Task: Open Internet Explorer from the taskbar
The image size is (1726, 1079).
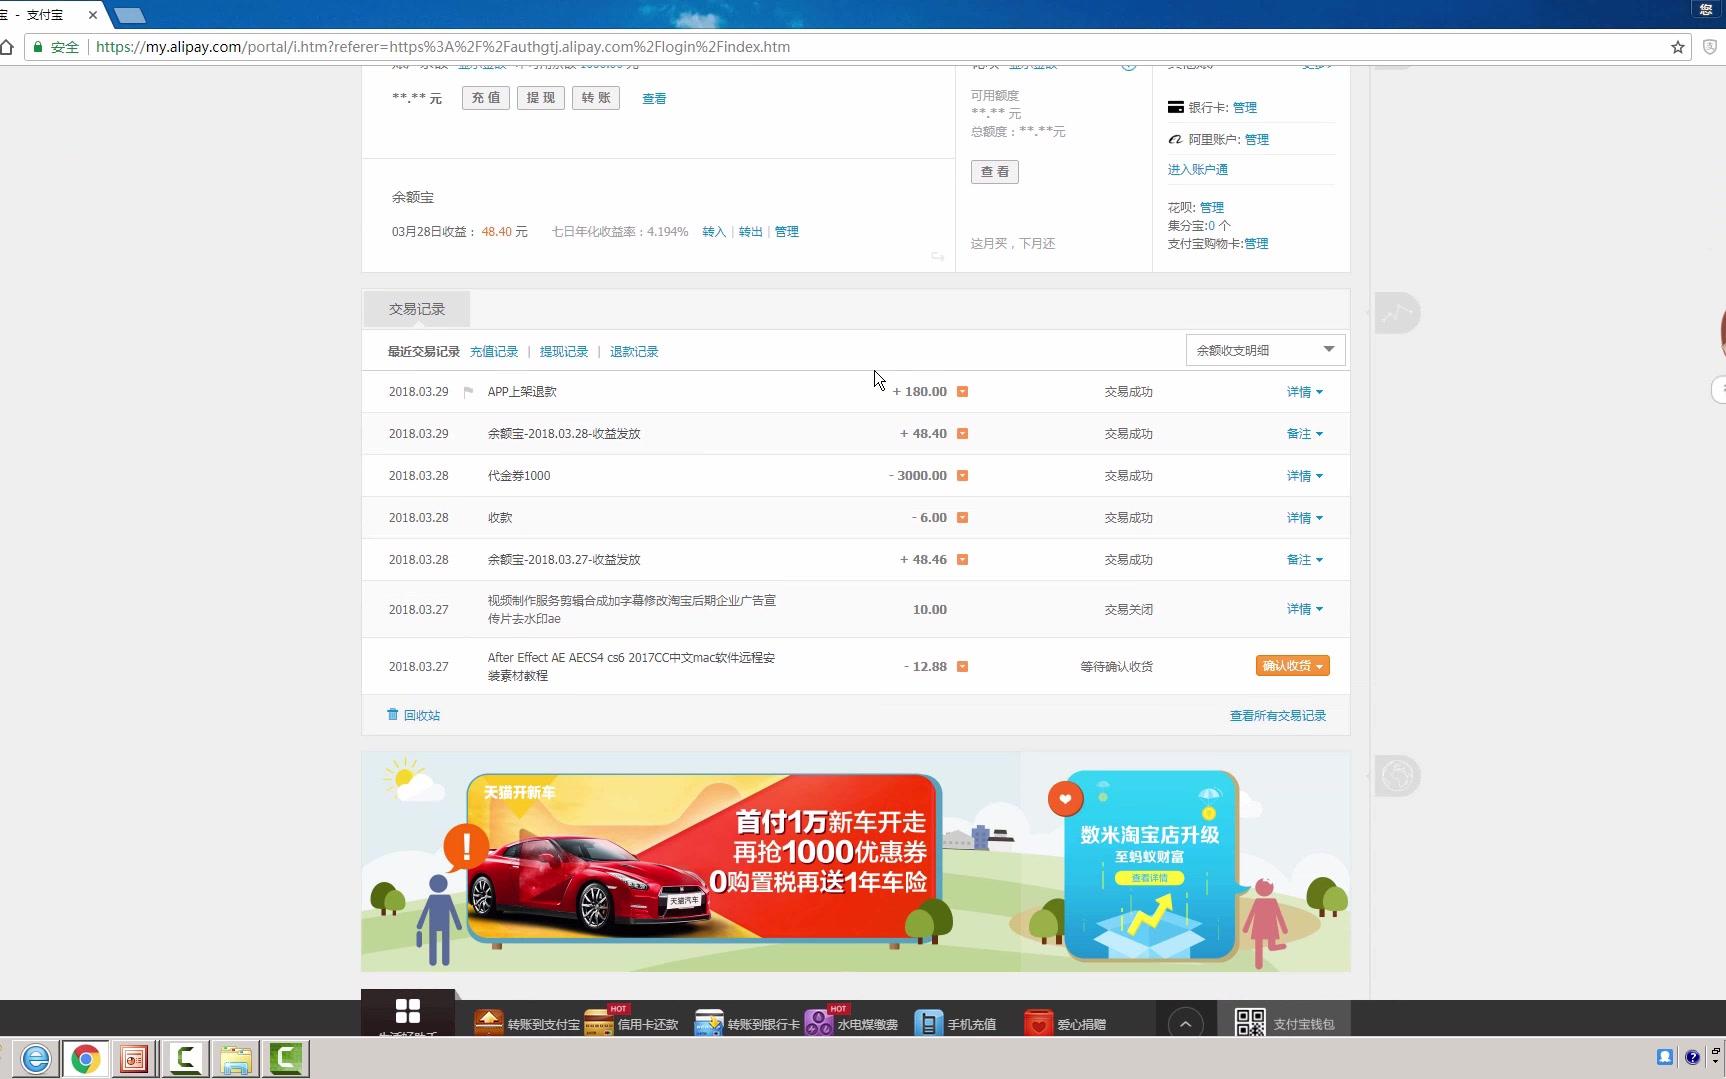Action: (36, 1058)
